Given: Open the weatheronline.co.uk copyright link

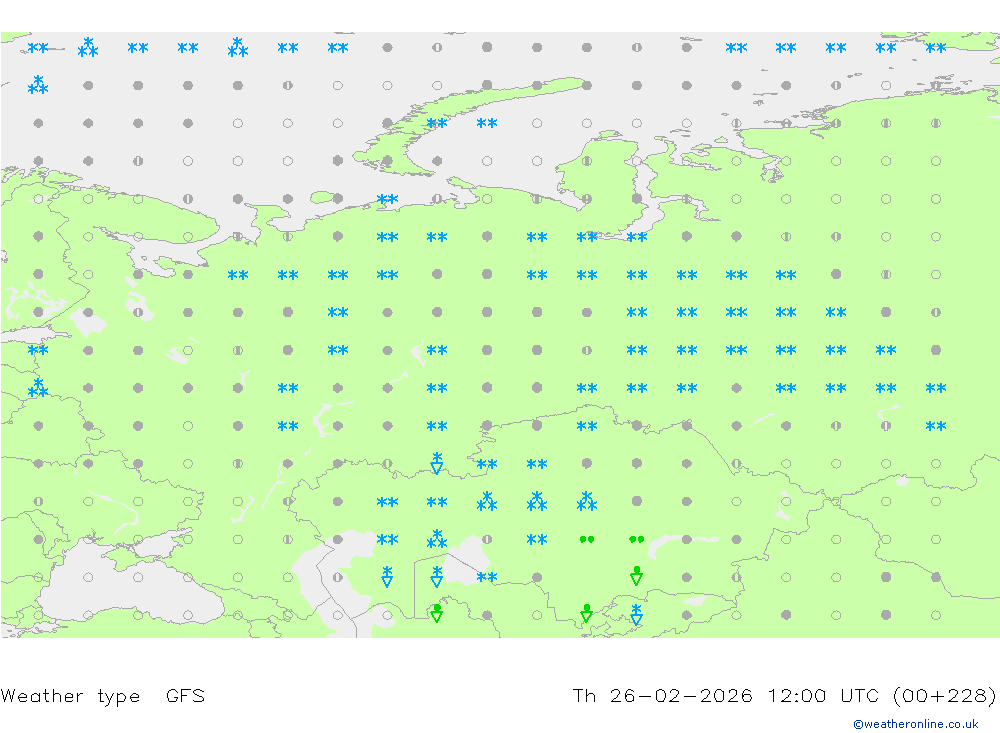Looking at the screenshot, I should point(915,724).
